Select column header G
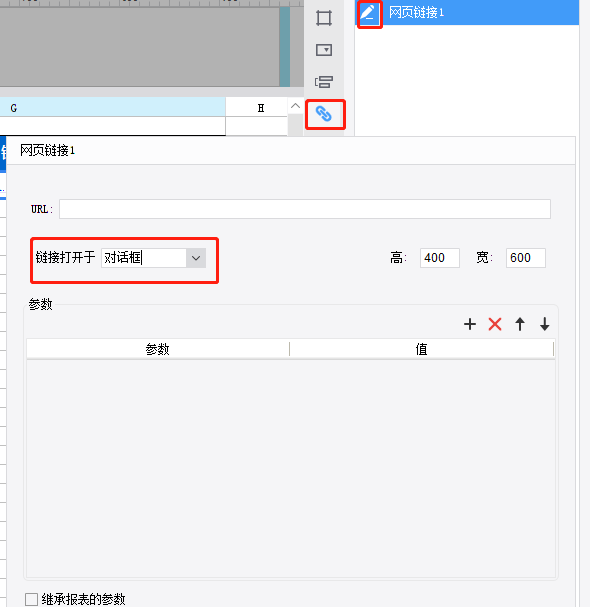The height and width of the screenshot is (607, 590). (113, 107)
